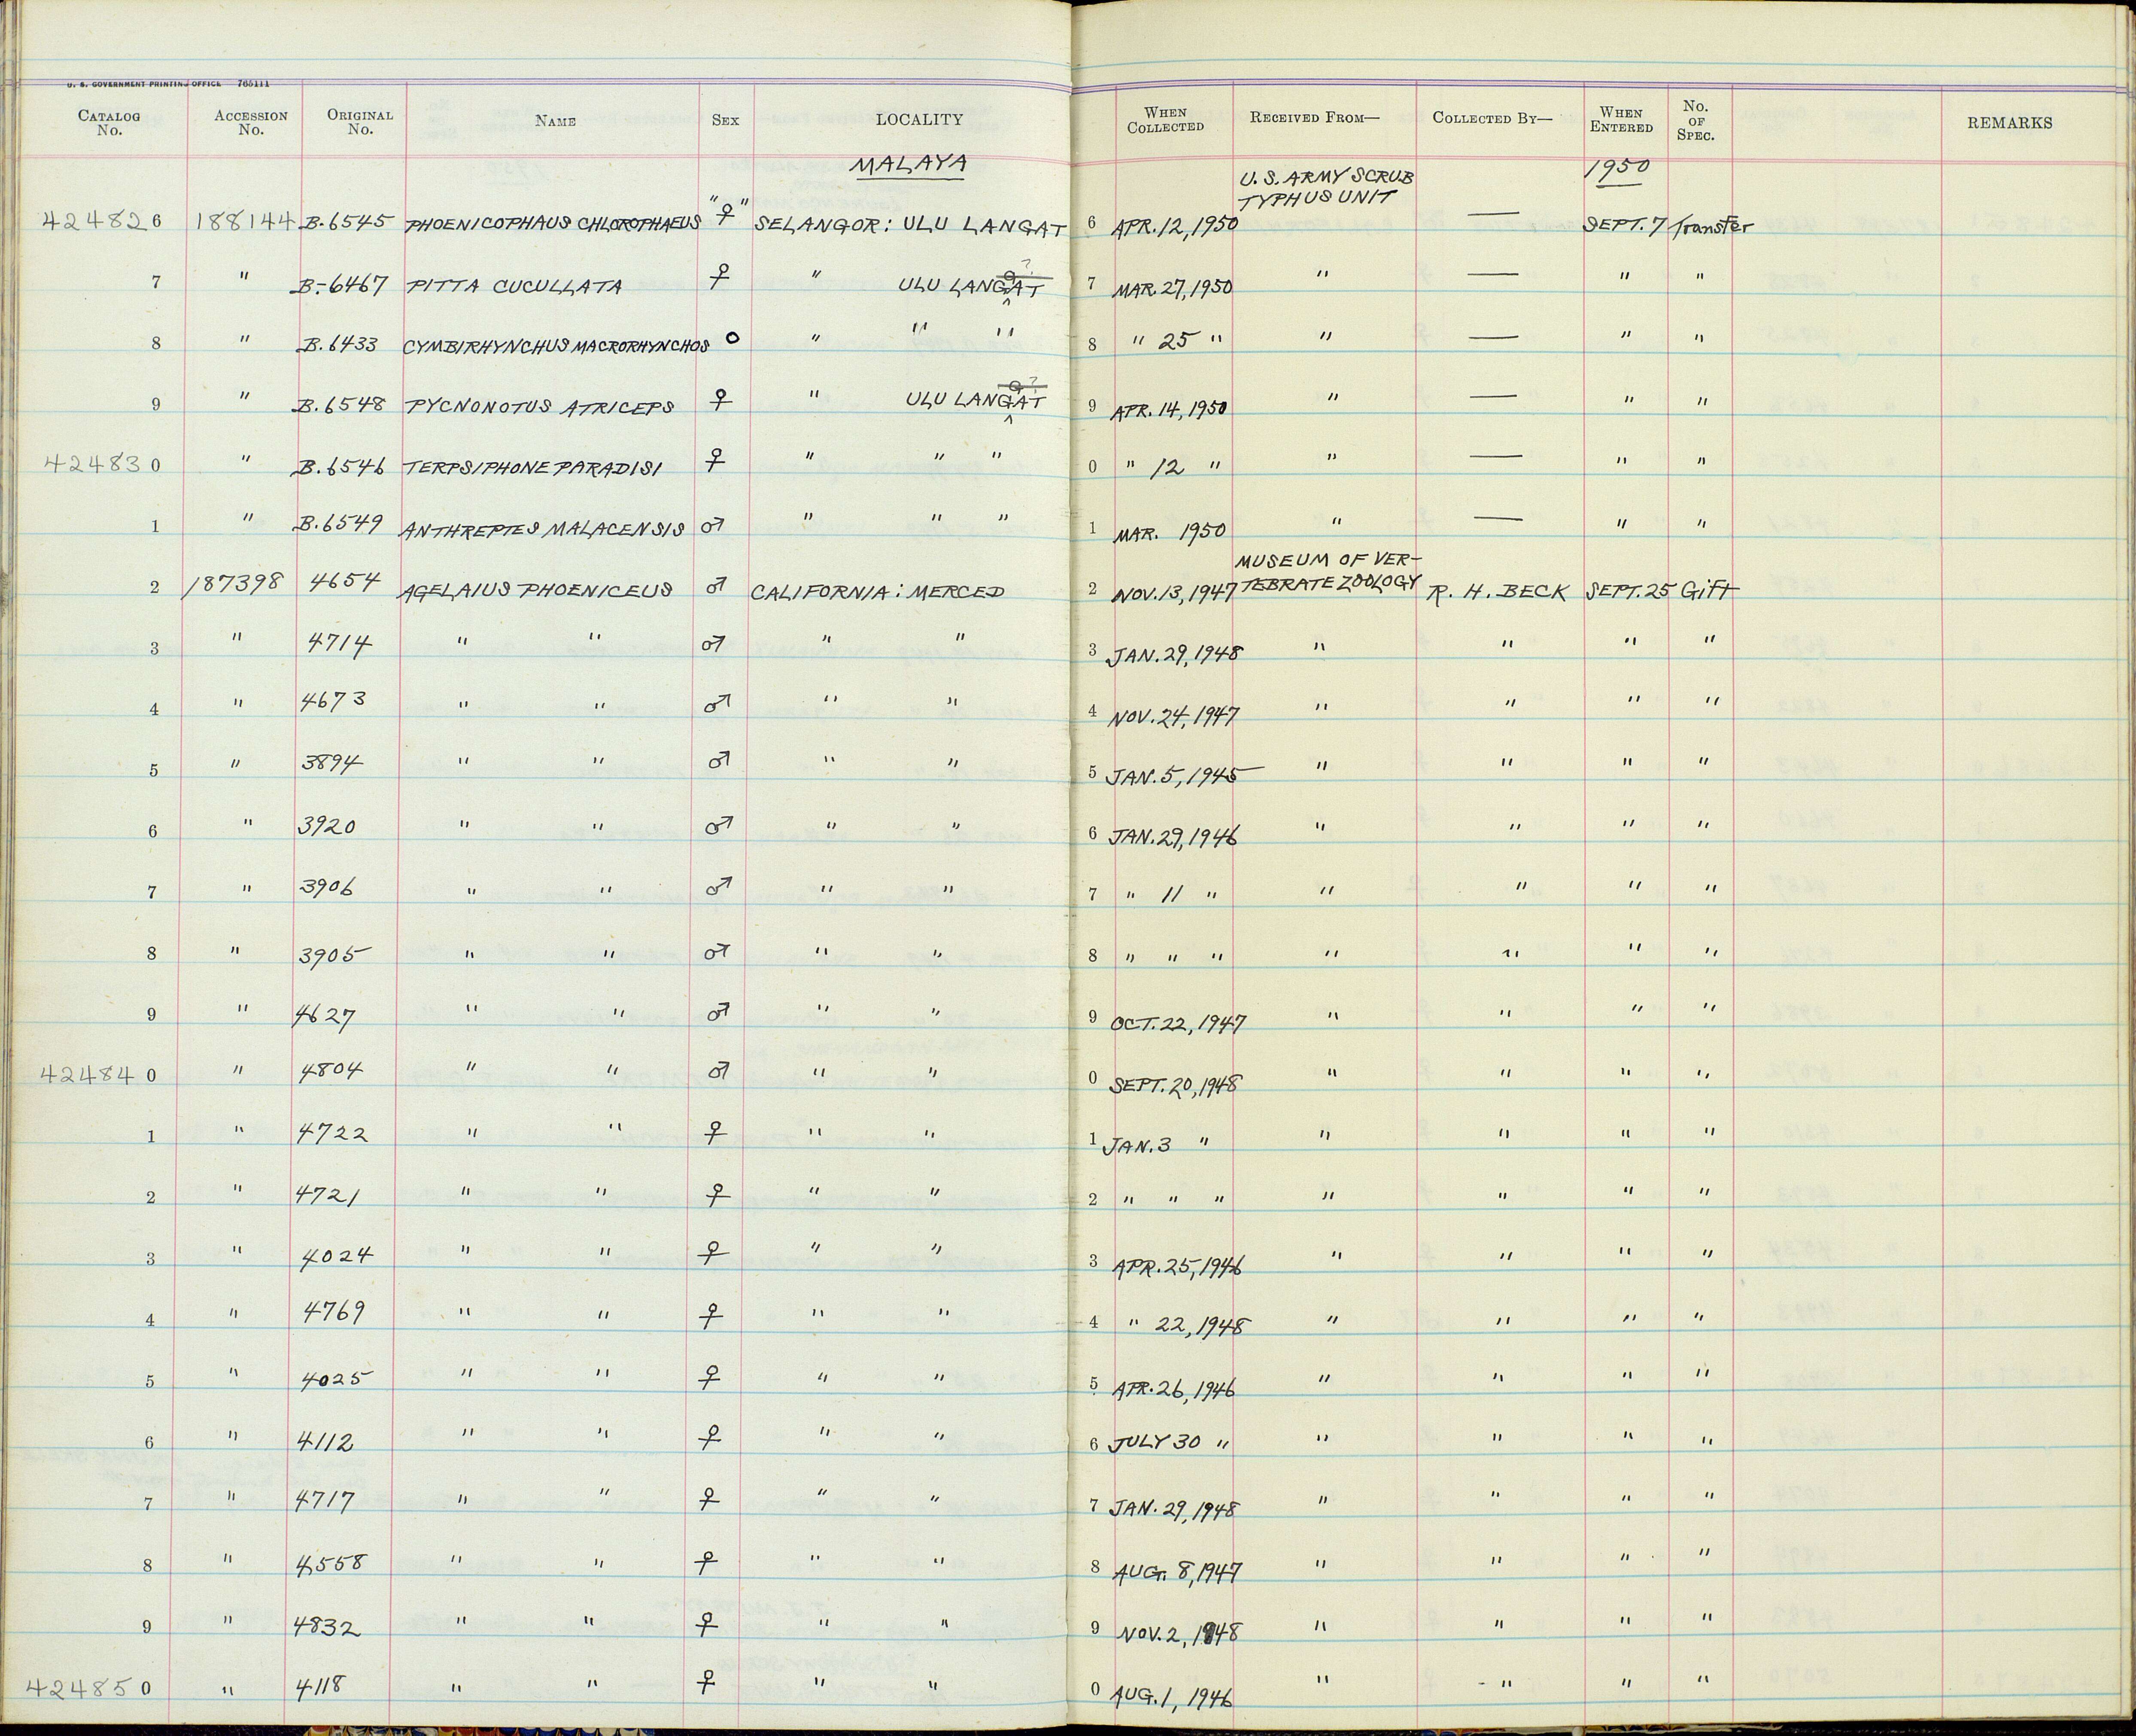The height and width of the screenshot is (1736, 2136).
Task: Select 'Cymbirhynchus macrorhynchos' name entry
Action: coord(556,347)
